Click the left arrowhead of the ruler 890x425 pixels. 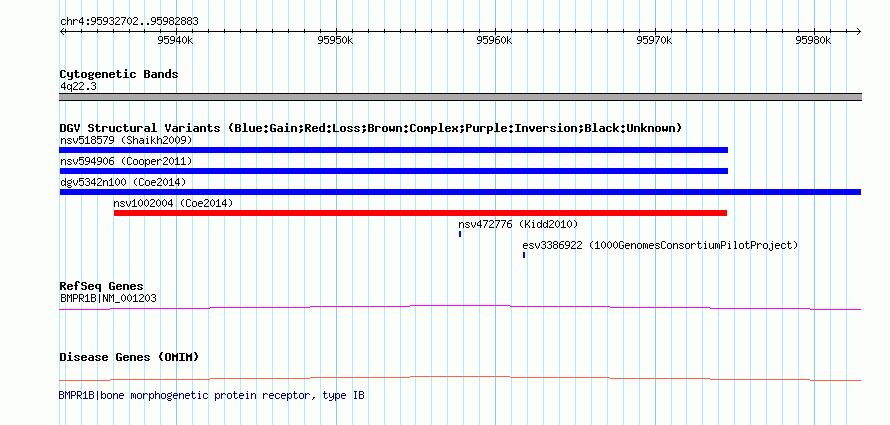[x=62, y=31]
